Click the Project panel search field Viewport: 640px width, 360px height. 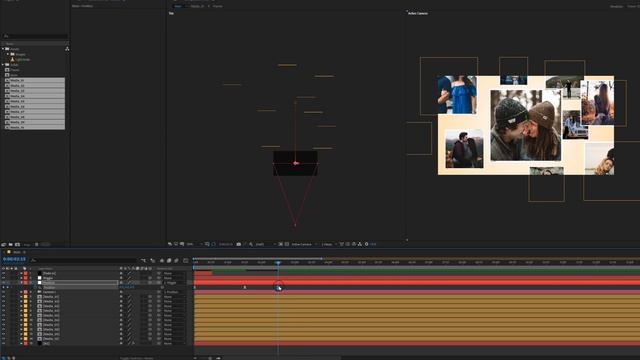35,36
